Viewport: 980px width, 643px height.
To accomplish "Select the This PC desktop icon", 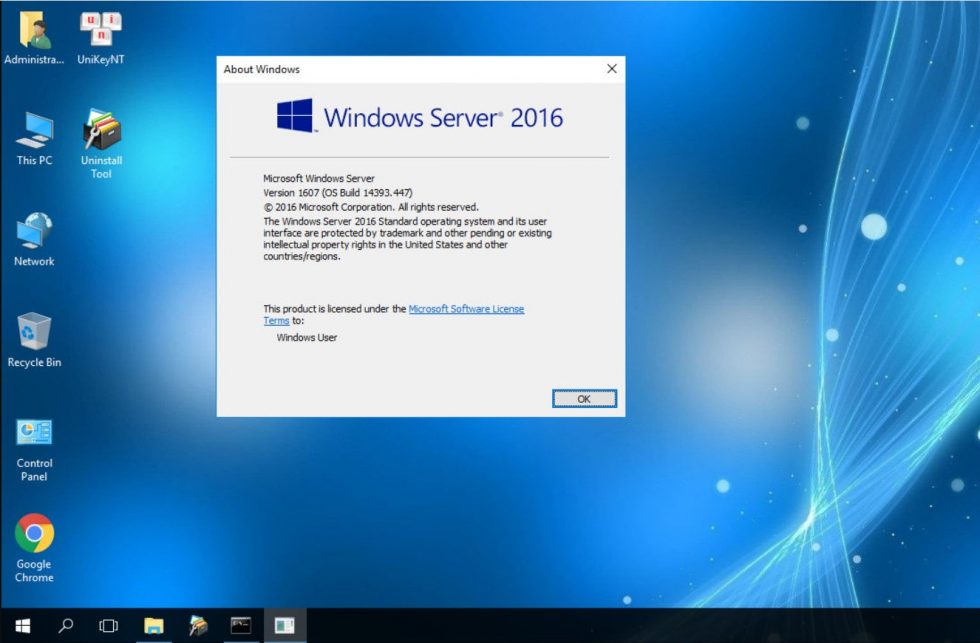I will point(34,139).
